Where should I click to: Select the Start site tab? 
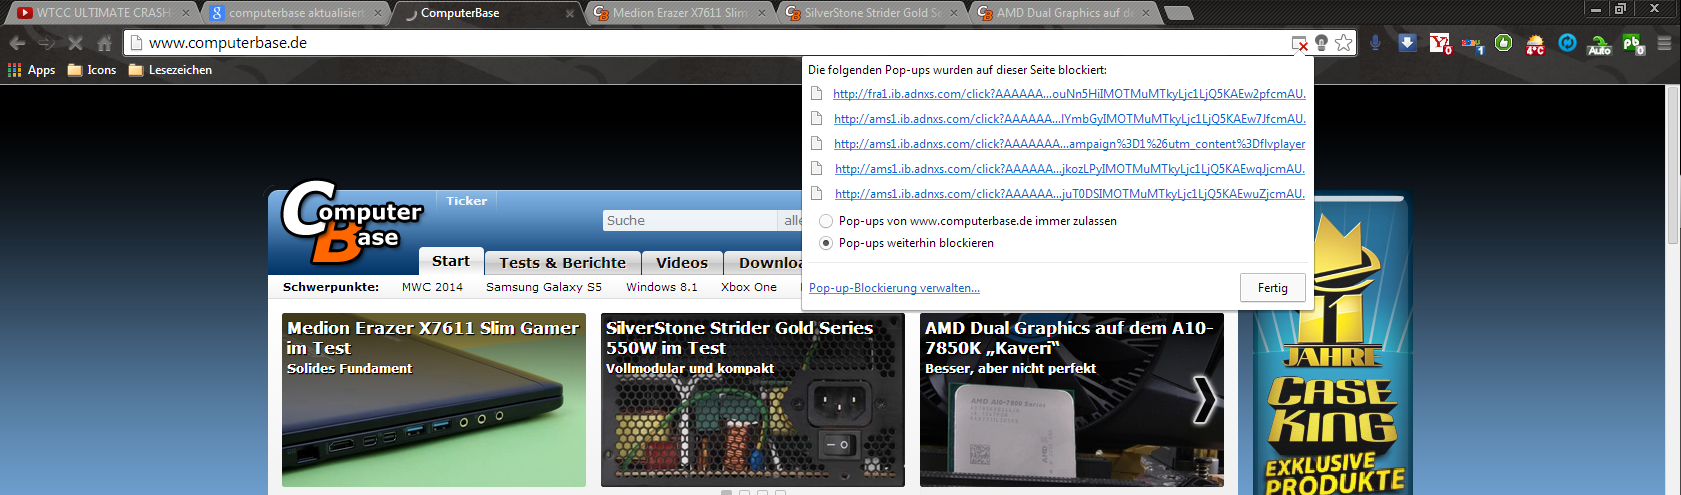[451, 261]
